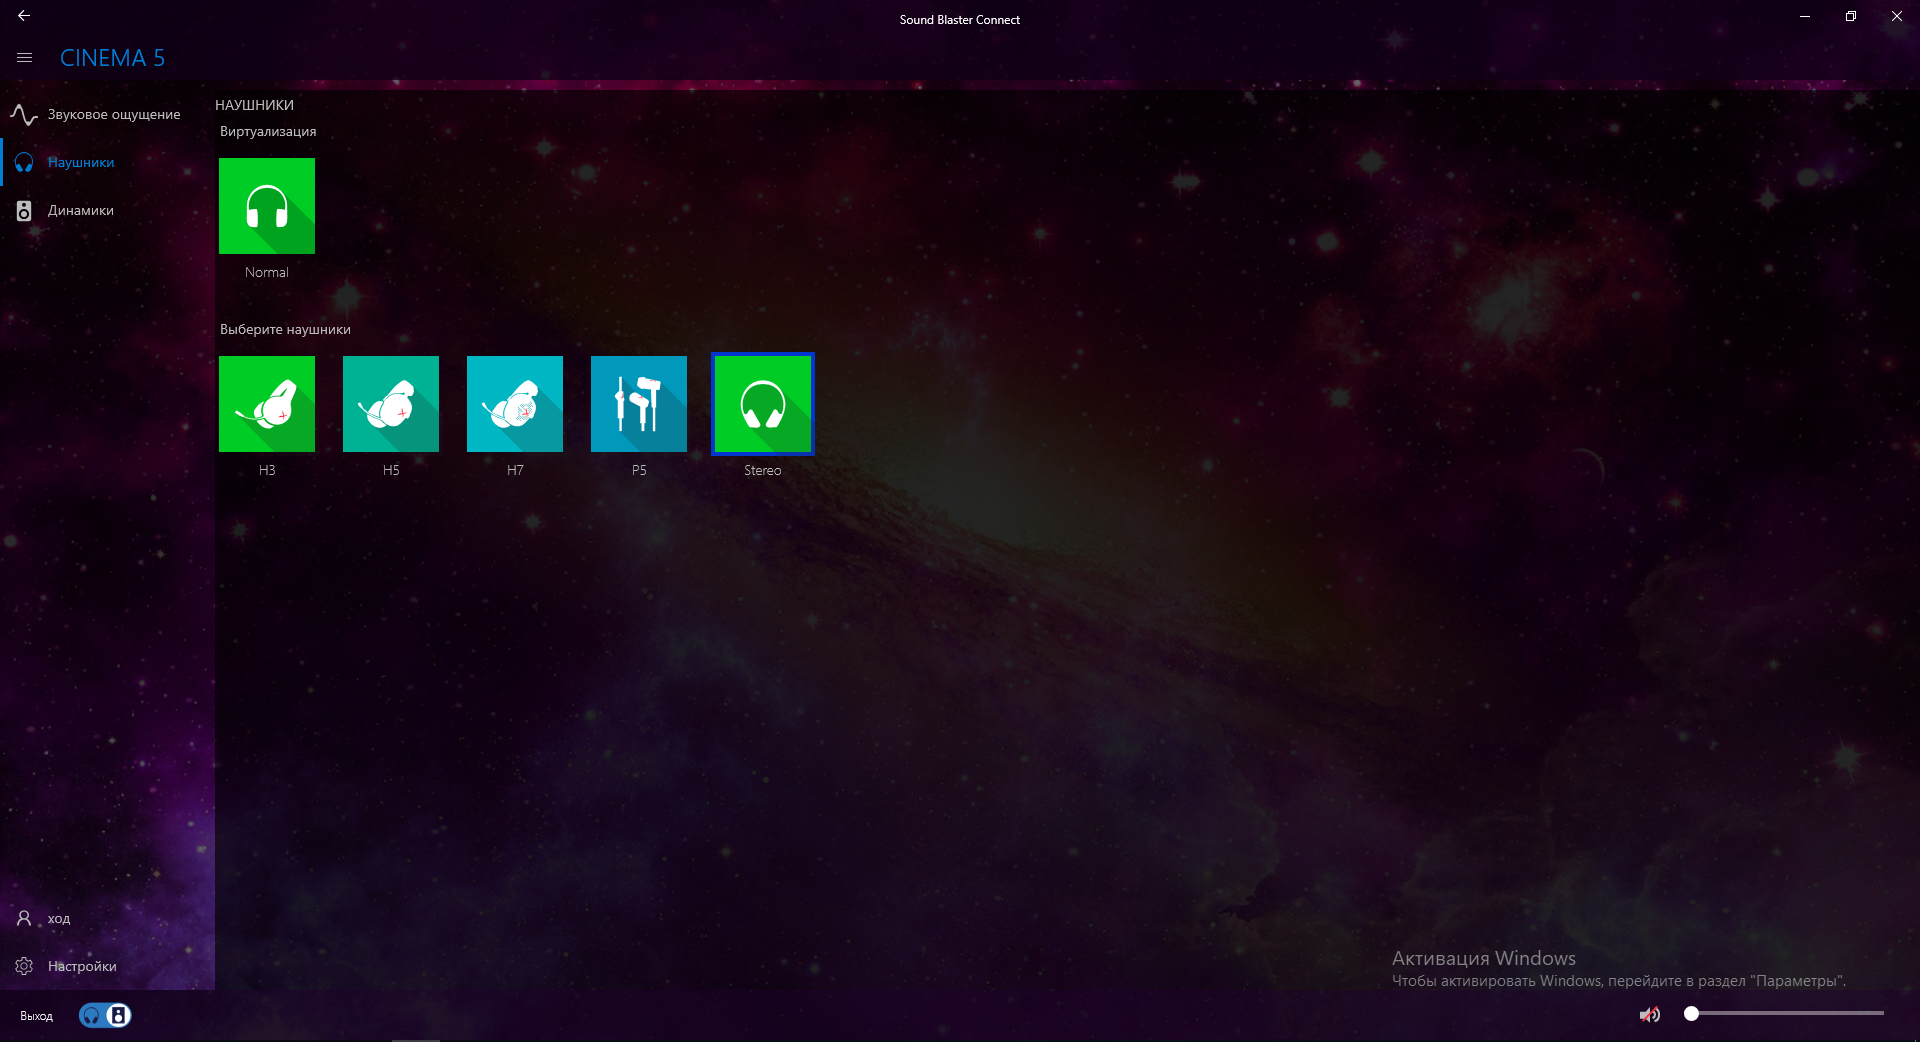The height and width of the screenshot is (1042, 1920).
Task: Choose the H5 headset tile
Action: click(x=391, y=404)
